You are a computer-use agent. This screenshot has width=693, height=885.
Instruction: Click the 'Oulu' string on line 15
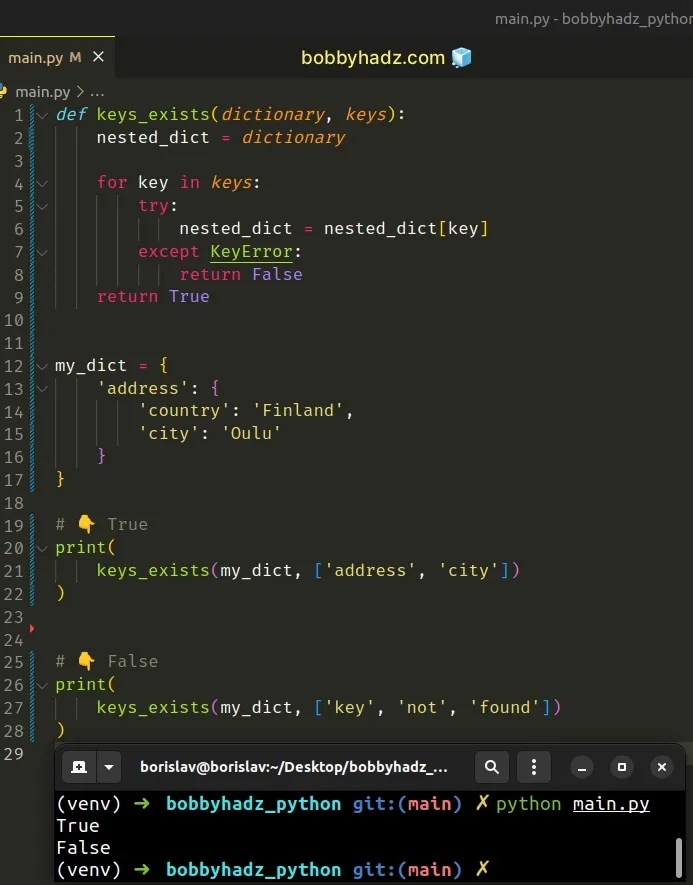click(x=251, y=433)
